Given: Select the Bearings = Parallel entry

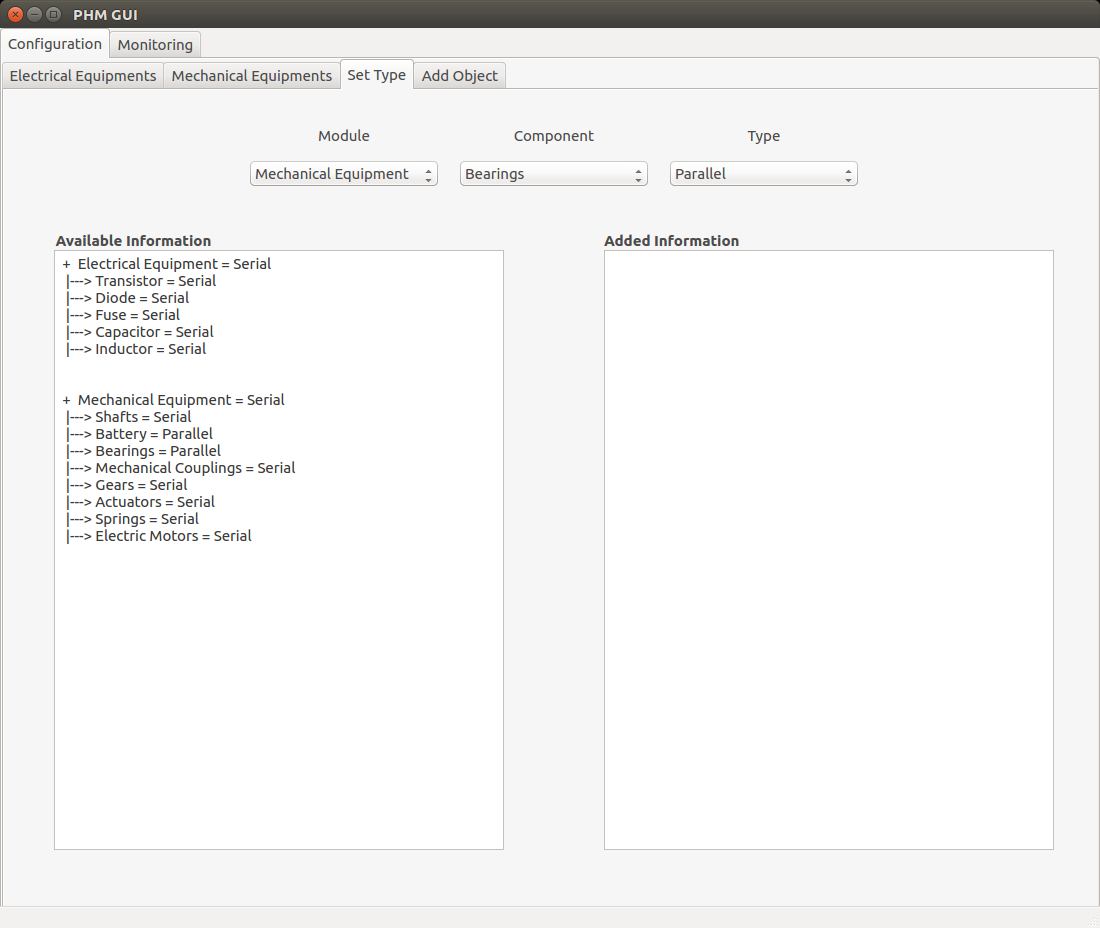Looking at the screenshot, I should [158, 451].
